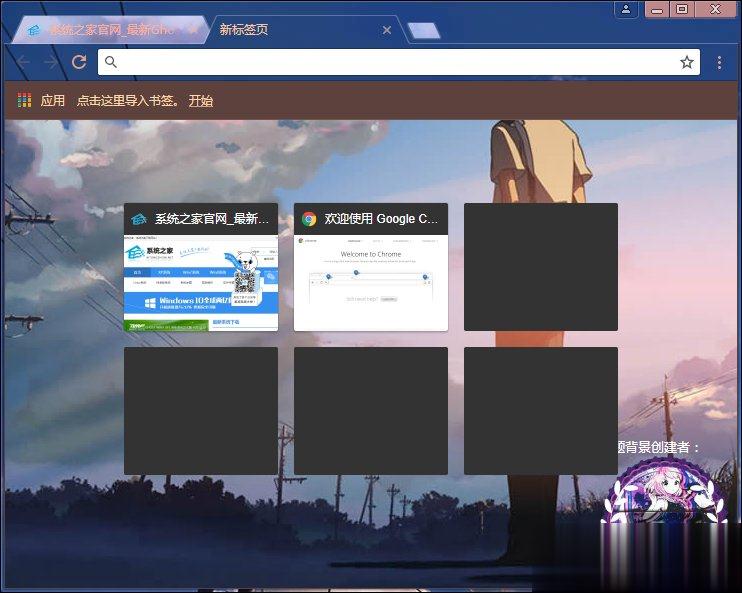Open the user profile button in title bar
This screenshot has width=742, height=593.
626,9
